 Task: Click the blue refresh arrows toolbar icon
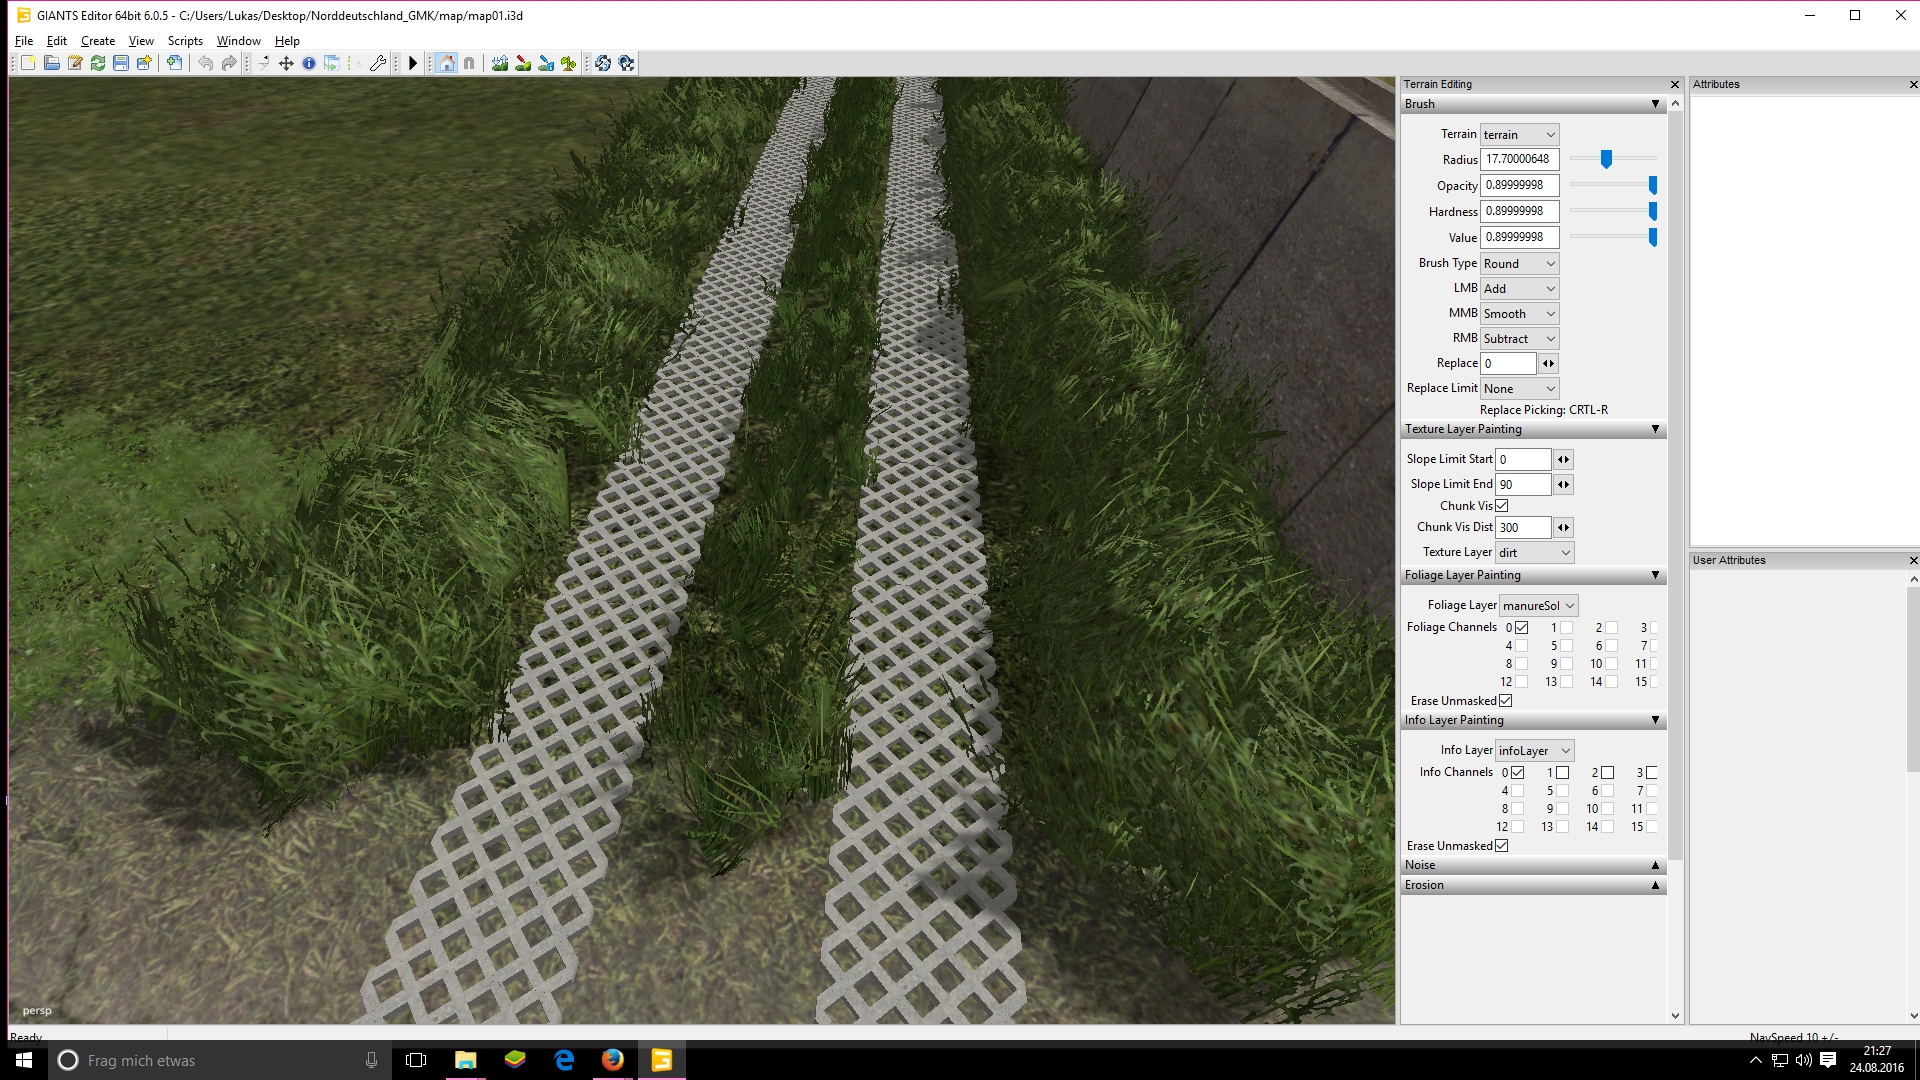click(x=603, y=63)
